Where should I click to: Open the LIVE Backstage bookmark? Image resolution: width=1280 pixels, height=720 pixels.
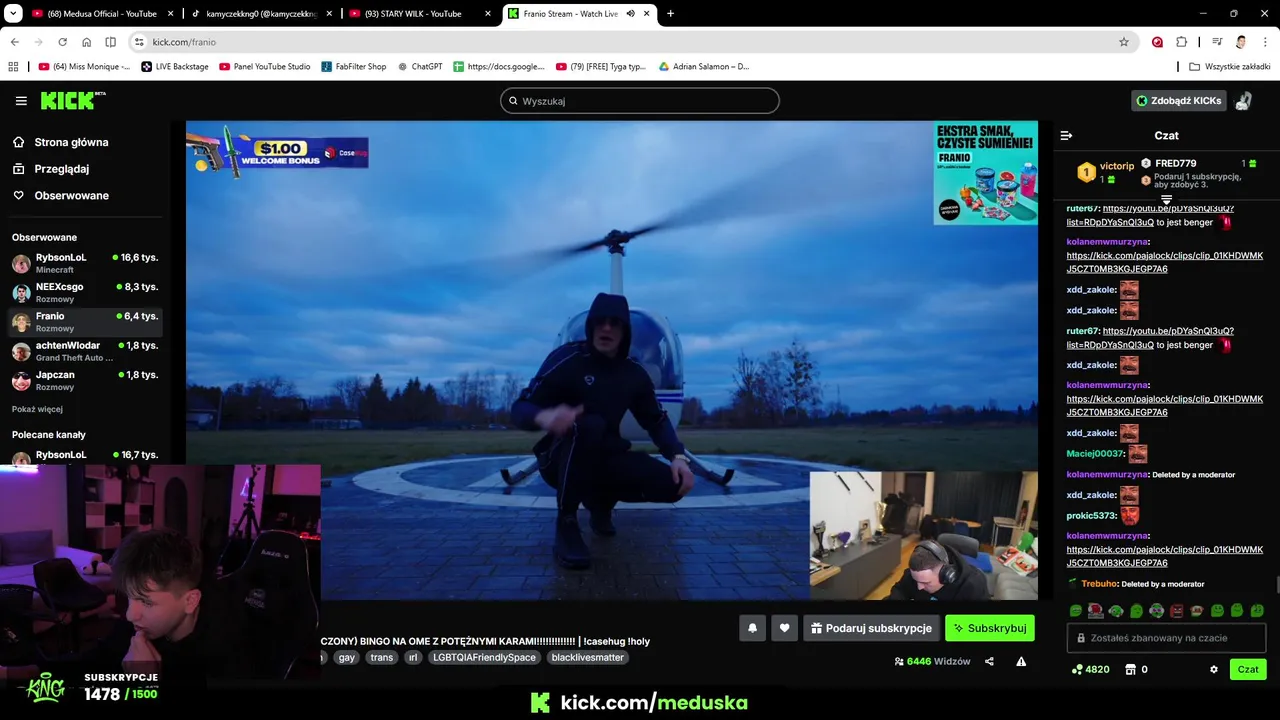pos(175,67)
